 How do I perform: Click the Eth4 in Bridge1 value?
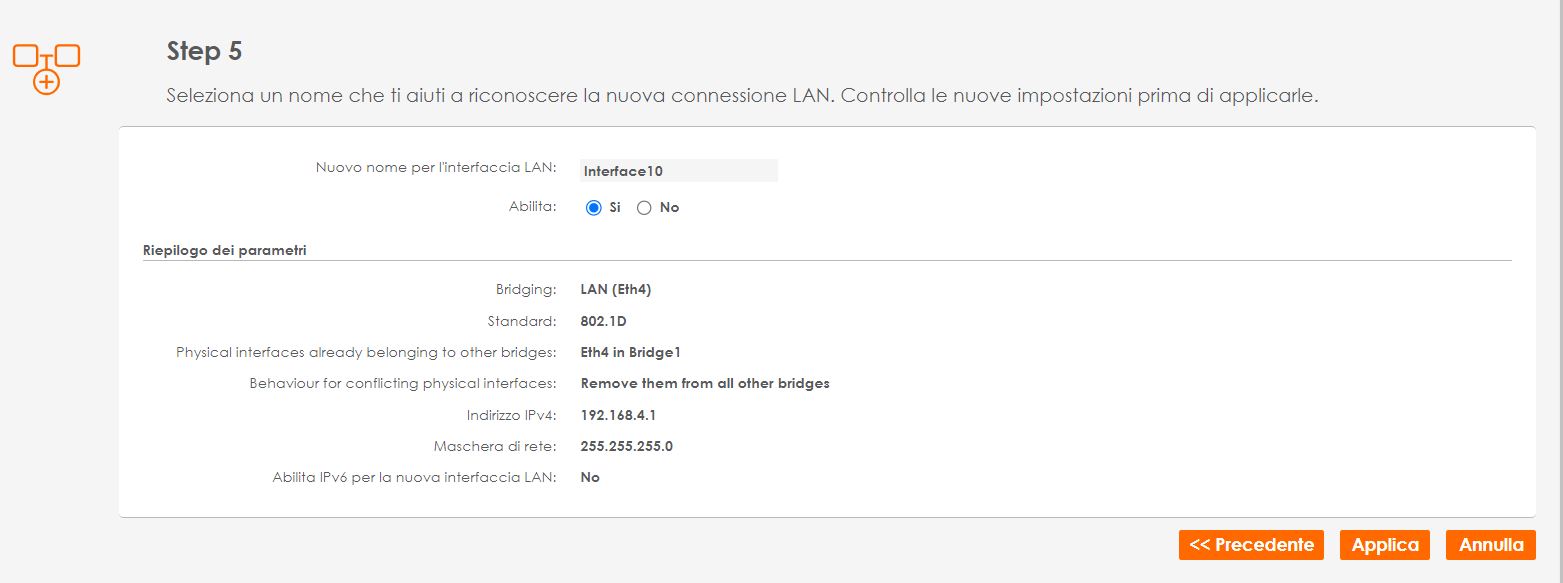point(631,353)
